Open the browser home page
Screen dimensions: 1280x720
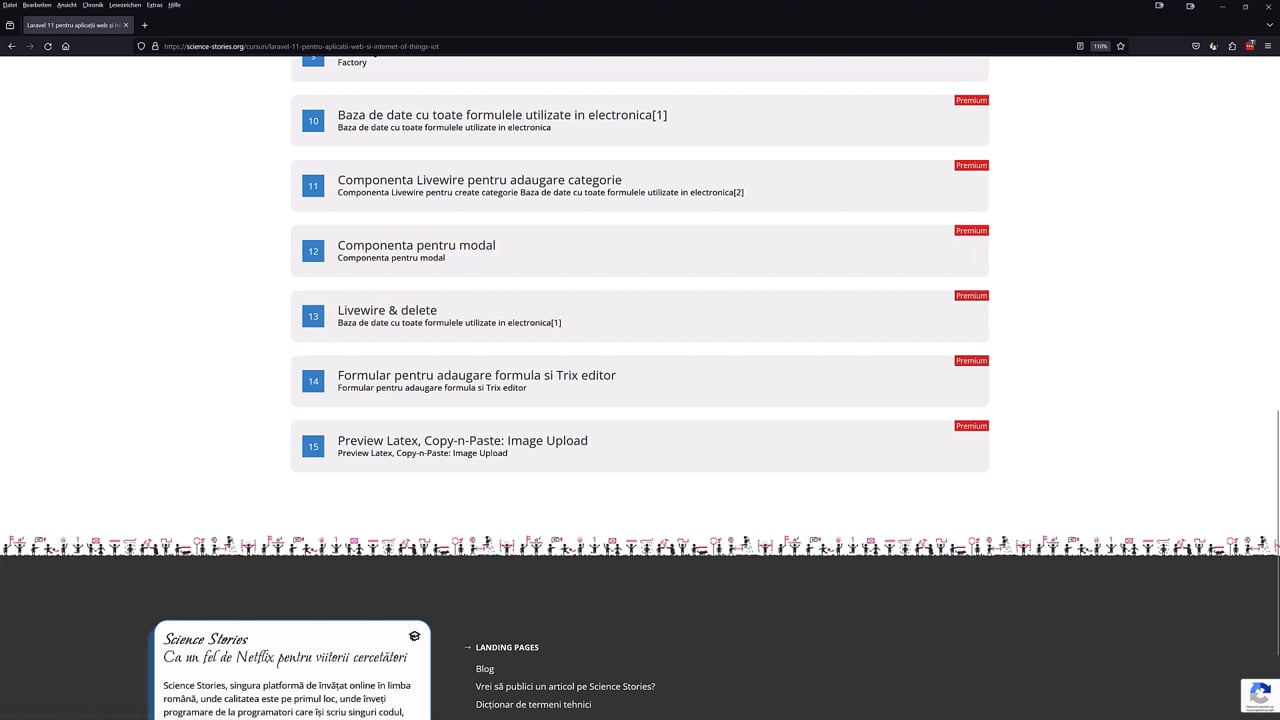66,46
